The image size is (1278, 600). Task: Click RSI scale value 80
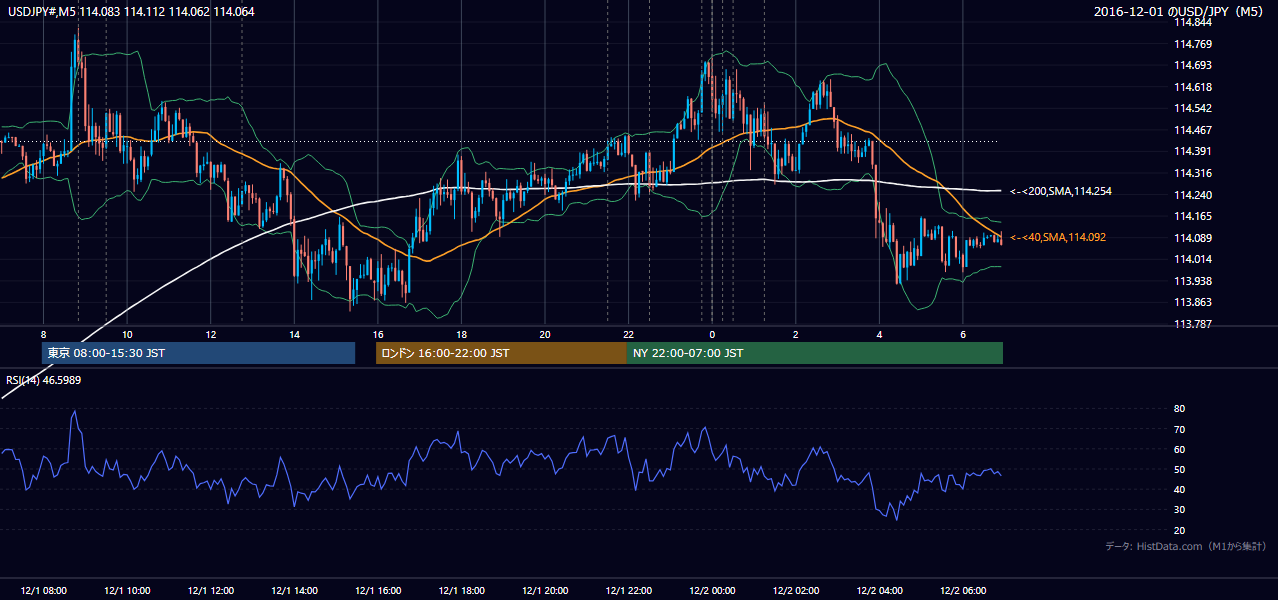coord(1180,409)
